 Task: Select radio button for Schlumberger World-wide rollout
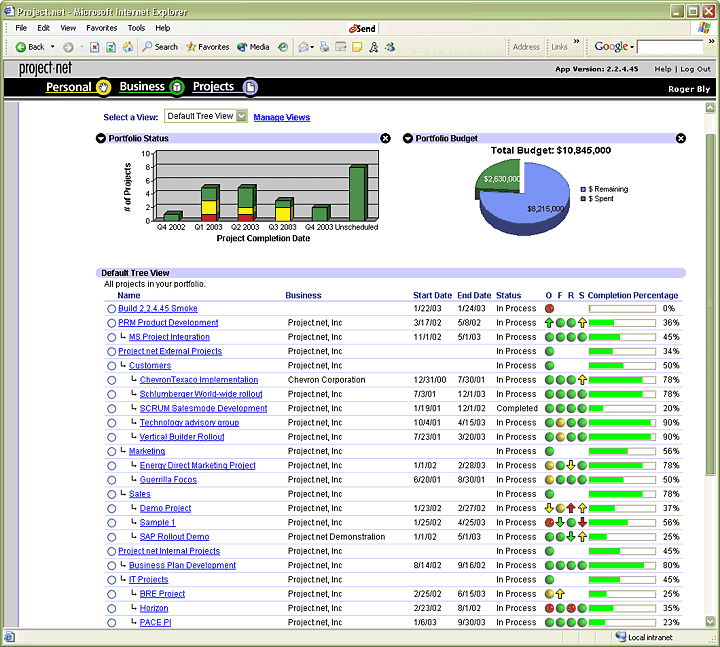pos(112,394)
